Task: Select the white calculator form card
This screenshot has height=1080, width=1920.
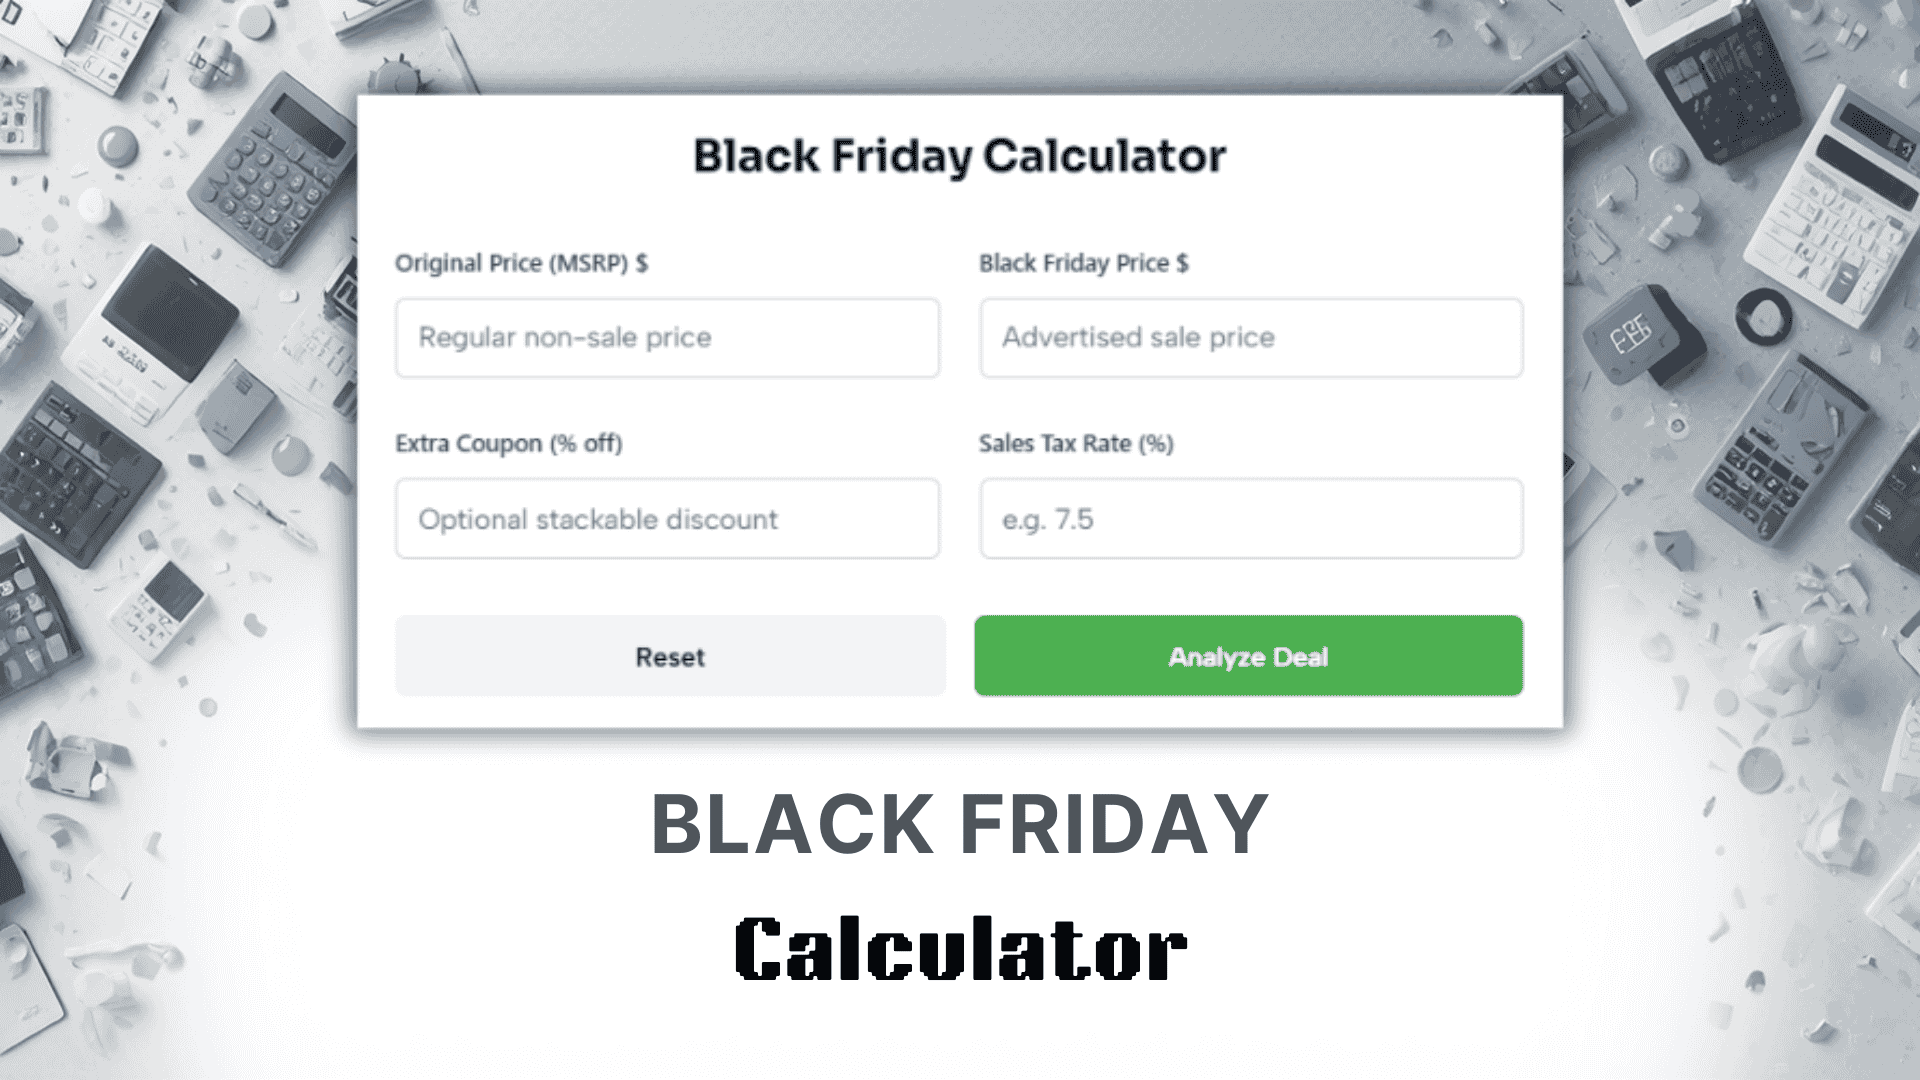Action: tap(959, 410)
